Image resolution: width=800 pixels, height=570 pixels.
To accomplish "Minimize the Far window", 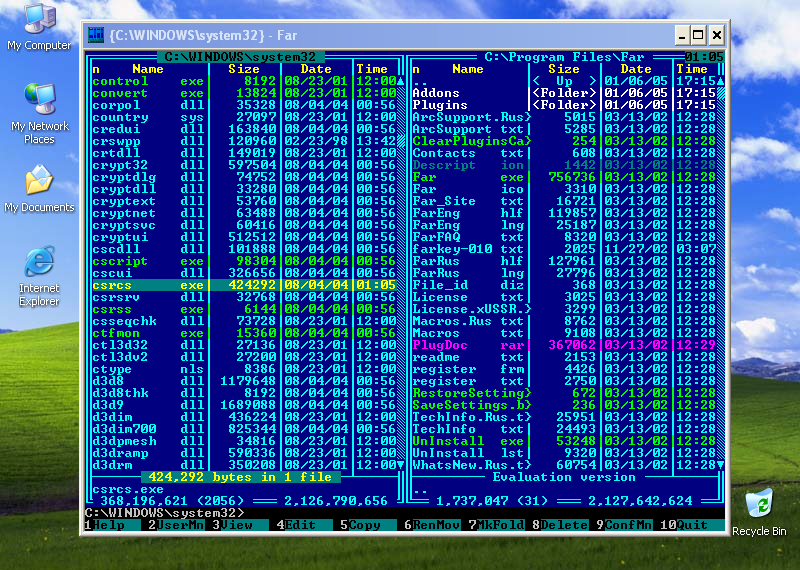I will [682, 35].
